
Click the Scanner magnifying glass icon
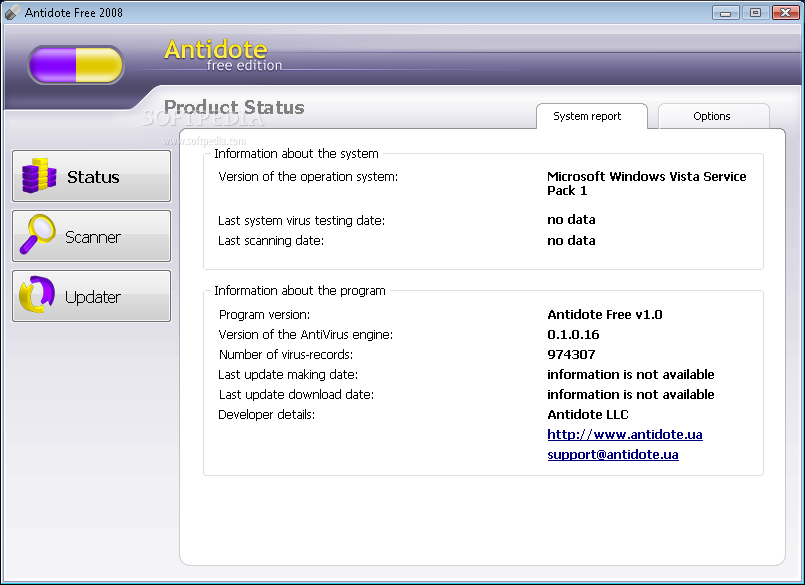pos(37,234)
